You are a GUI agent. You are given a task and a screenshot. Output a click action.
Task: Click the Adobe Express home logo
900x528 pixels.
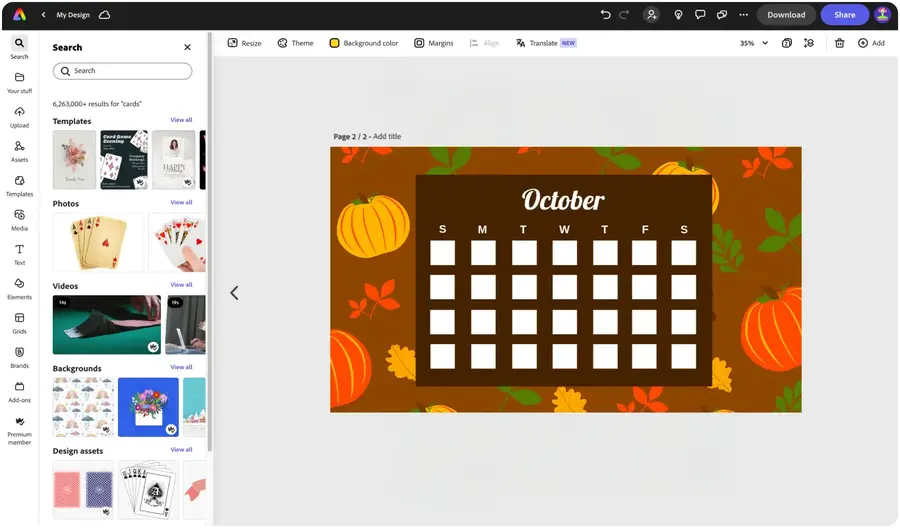point(20,15)
